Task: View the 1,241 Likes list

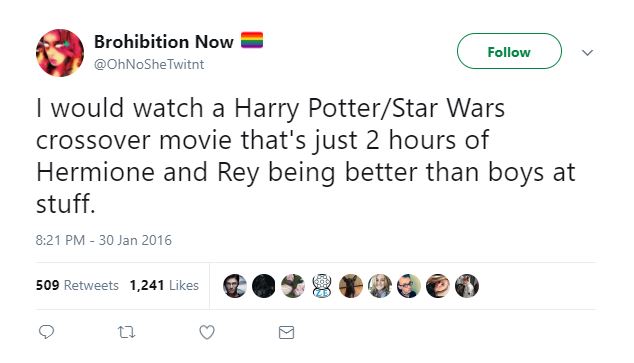Action: (x=164, y=285)
